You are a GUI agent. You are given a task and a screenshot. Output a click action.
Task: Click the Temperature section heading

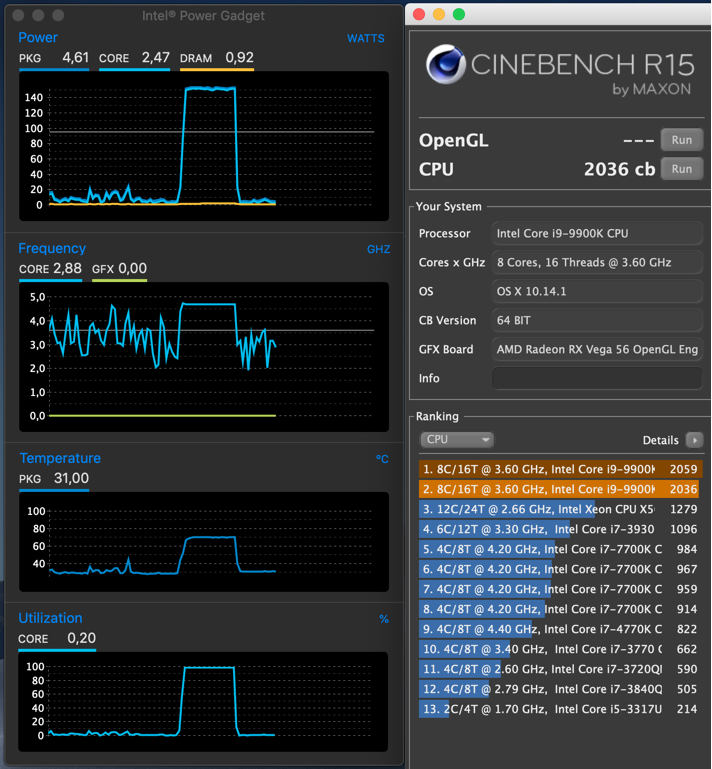pyautogui.click(x=60, y=458)
